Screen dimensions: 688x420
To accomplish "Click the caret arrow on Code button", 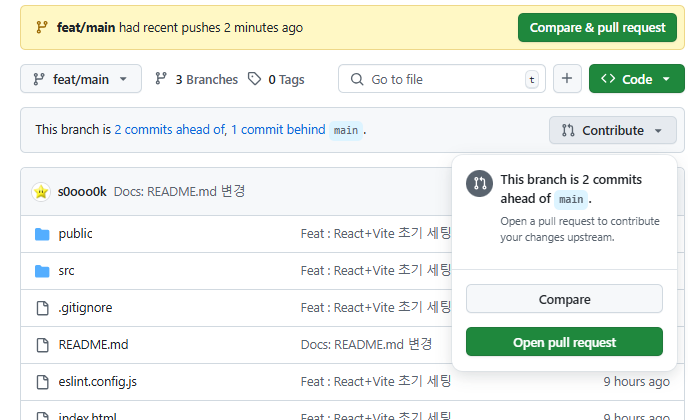I will (x=666, y=79).
